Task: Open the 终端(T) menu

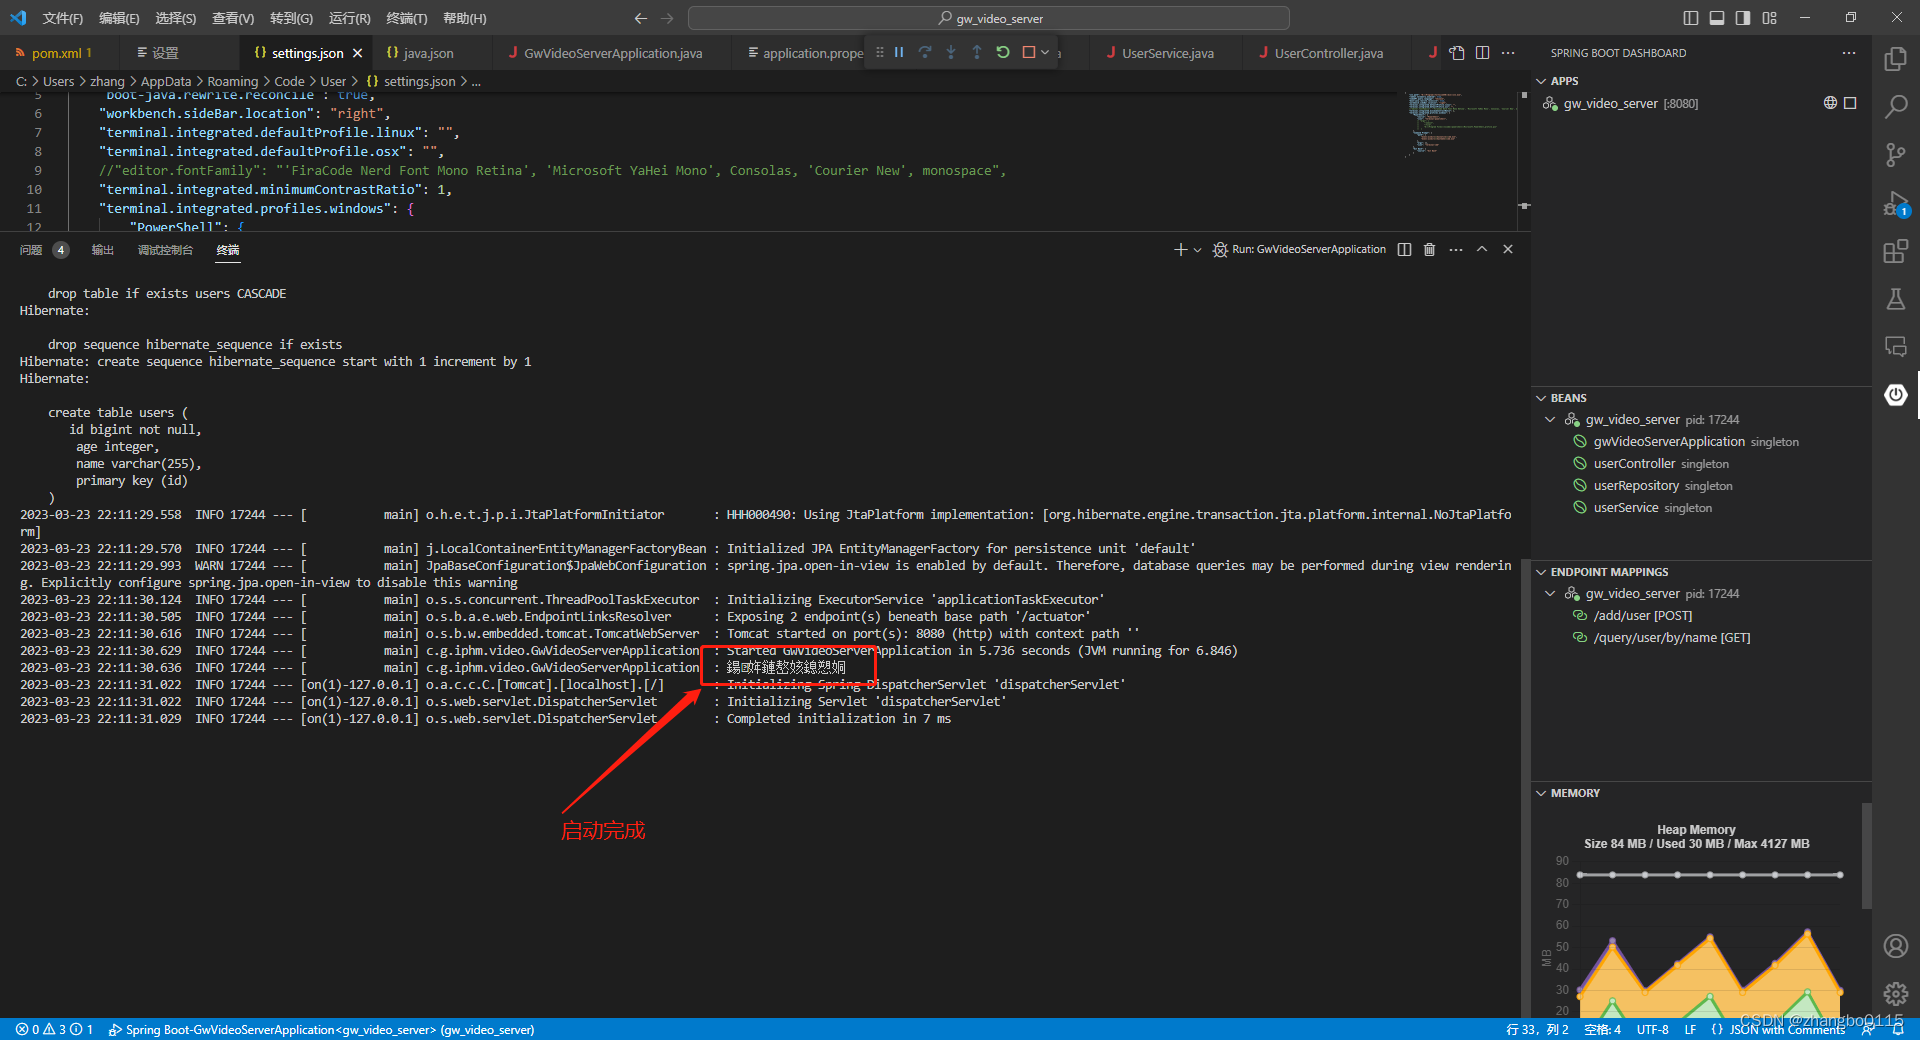Action: click(x=406, y=18)
